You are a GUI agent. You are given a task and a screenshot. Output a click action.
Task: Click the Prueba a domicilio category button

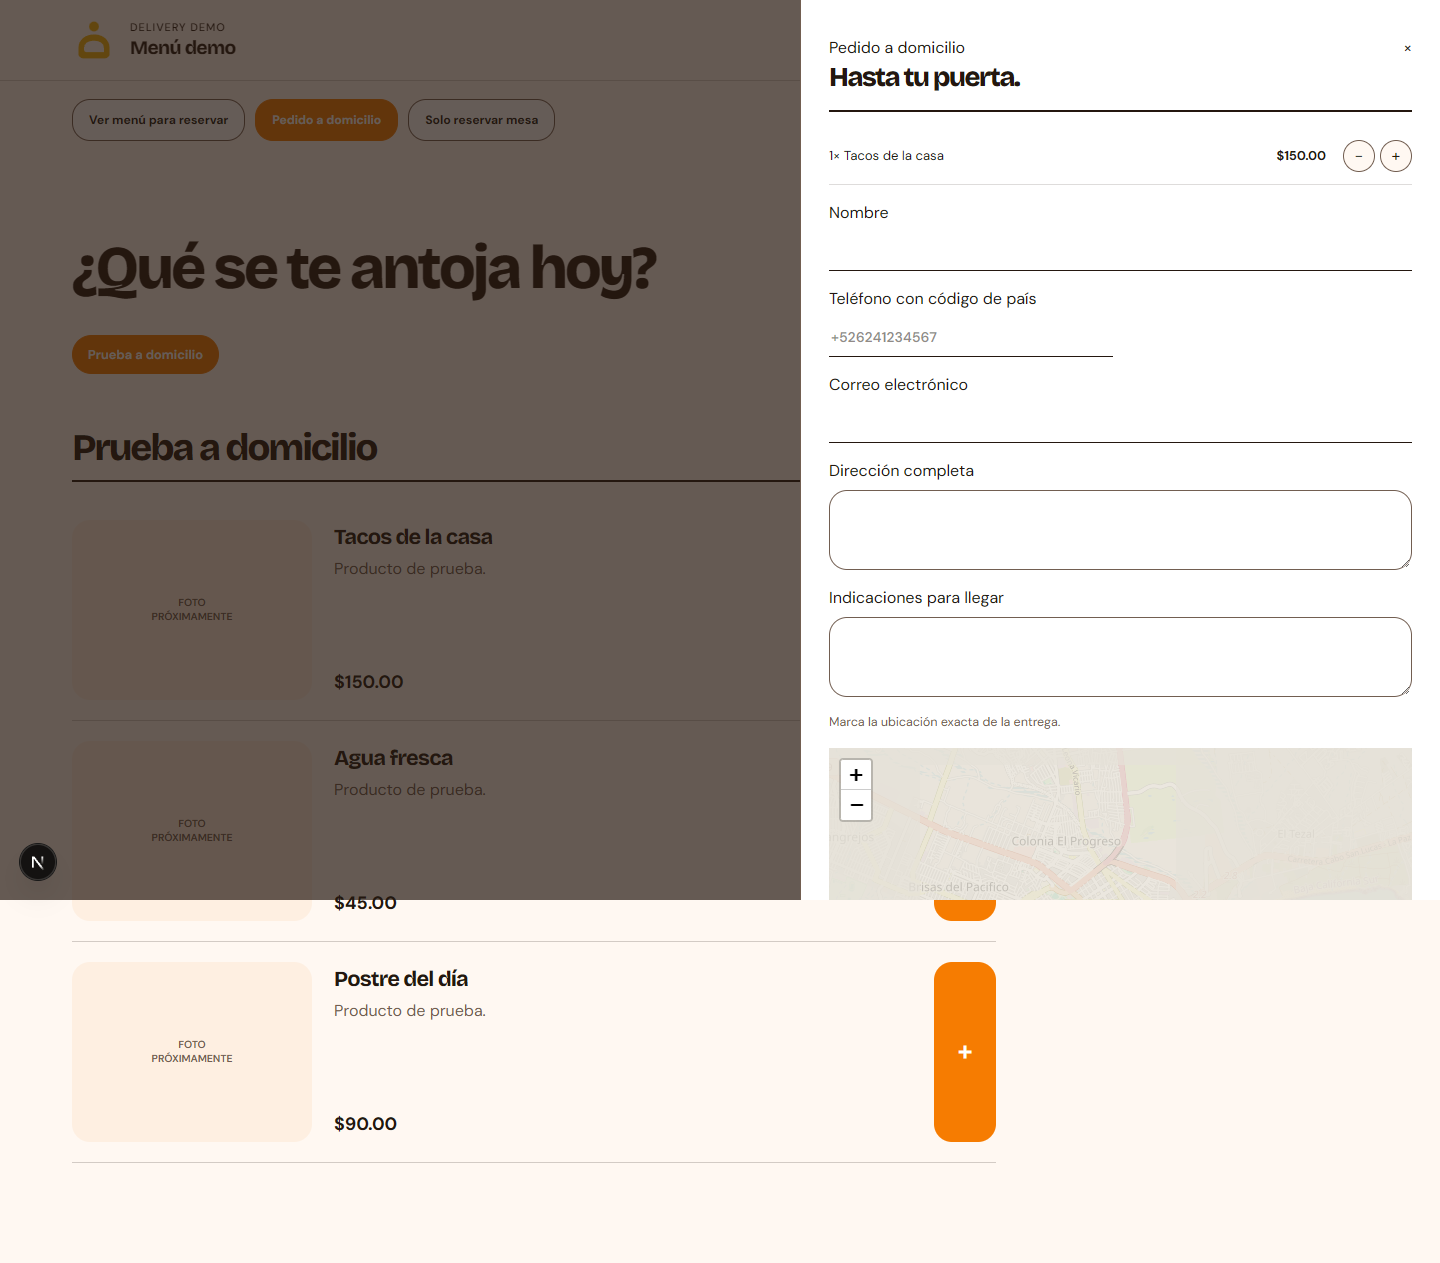(145, 355)
